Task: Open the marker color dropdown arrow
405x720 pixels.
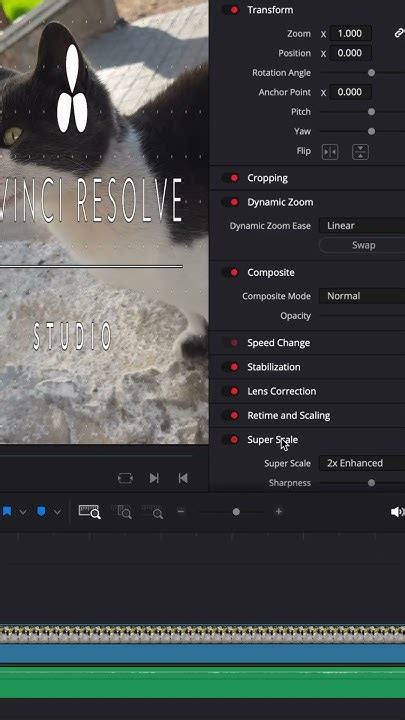Action: tap(57, 512)
